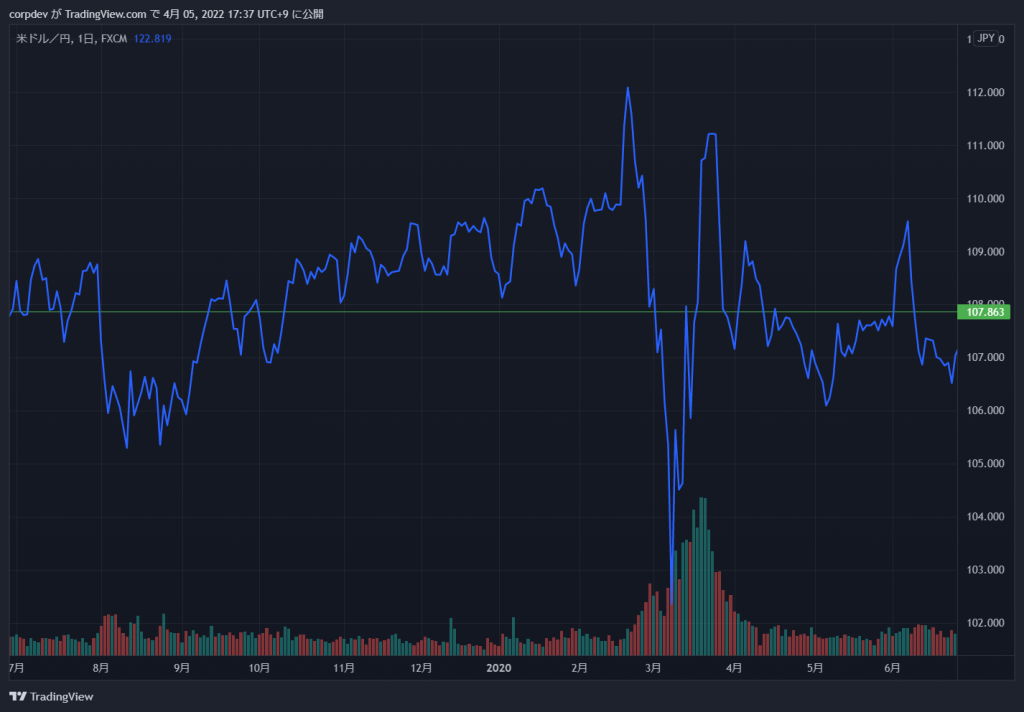Click the 8月 time axis label
Screen dimensions: 1024x712
point(101,668)
